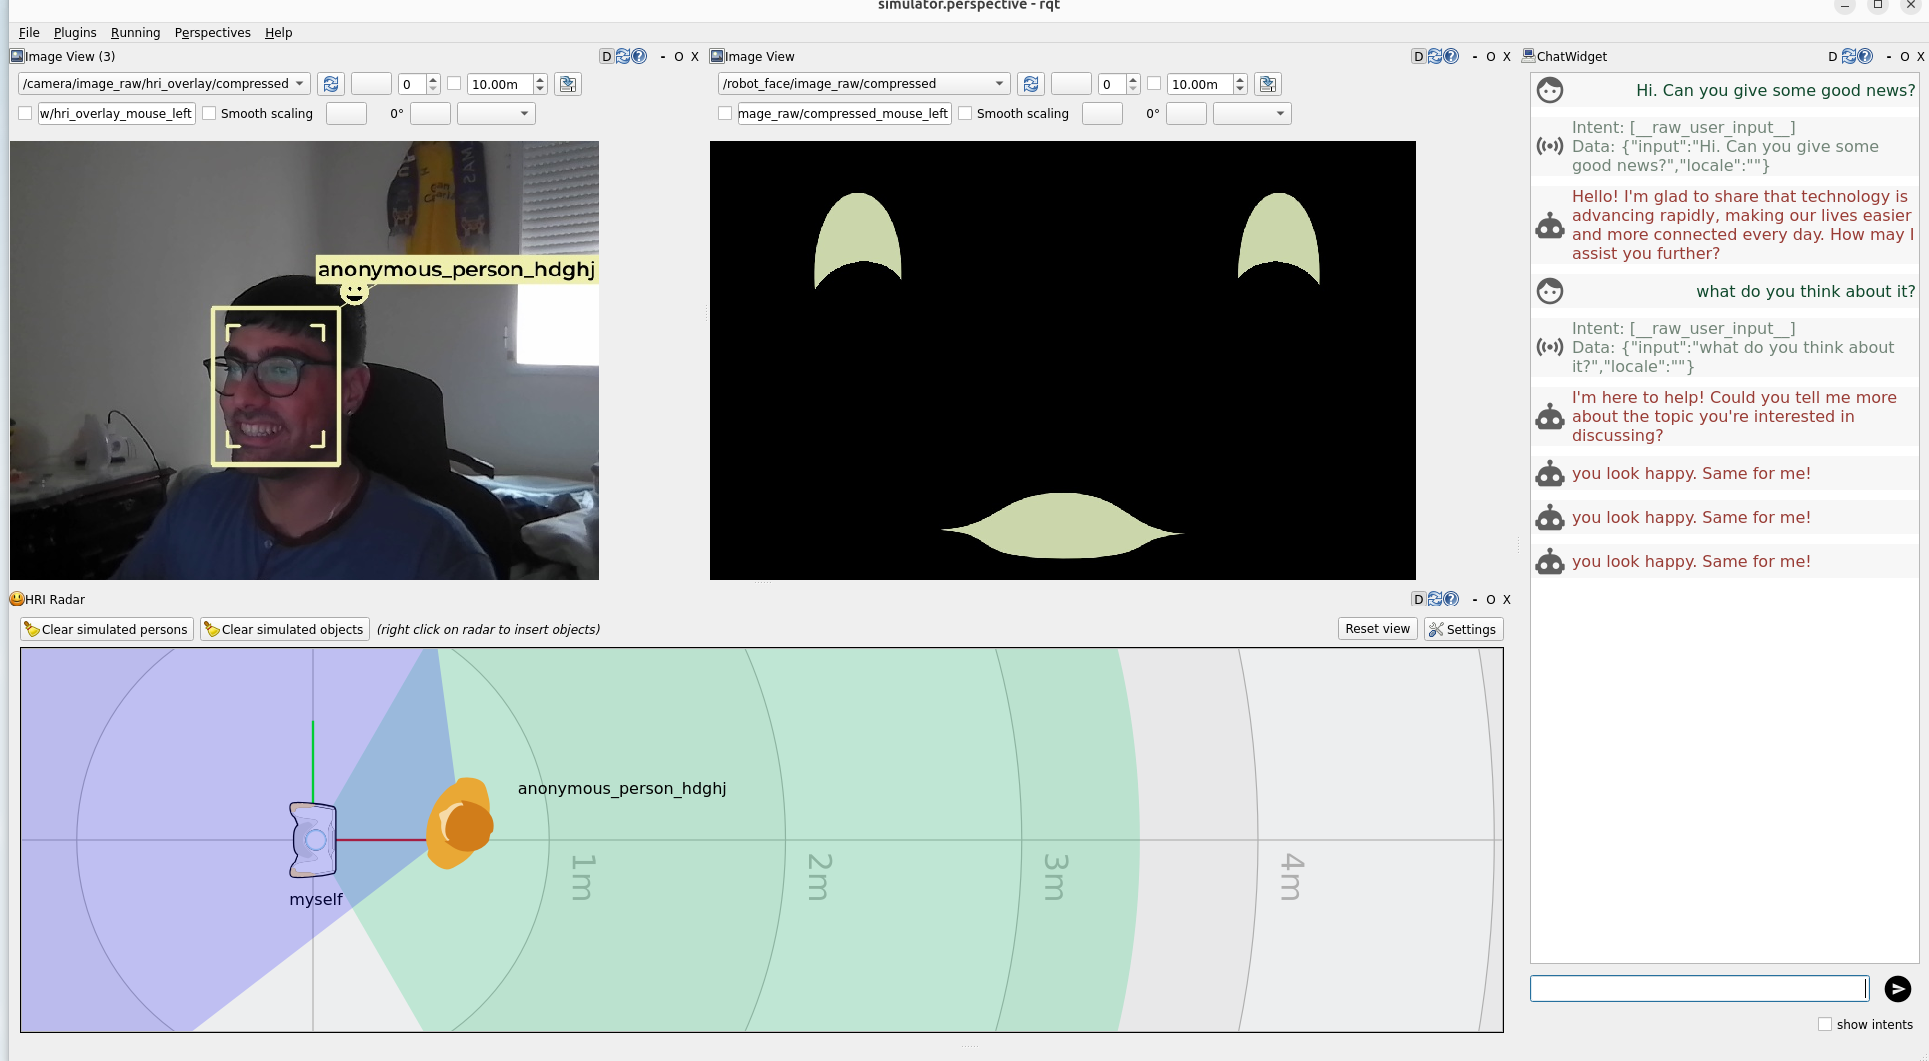This screenshot has height=1061, width=1929.
Task: Open /camera/image_raw/hri_overlay/compressed topic dropdown
Action: coord(164,84)
